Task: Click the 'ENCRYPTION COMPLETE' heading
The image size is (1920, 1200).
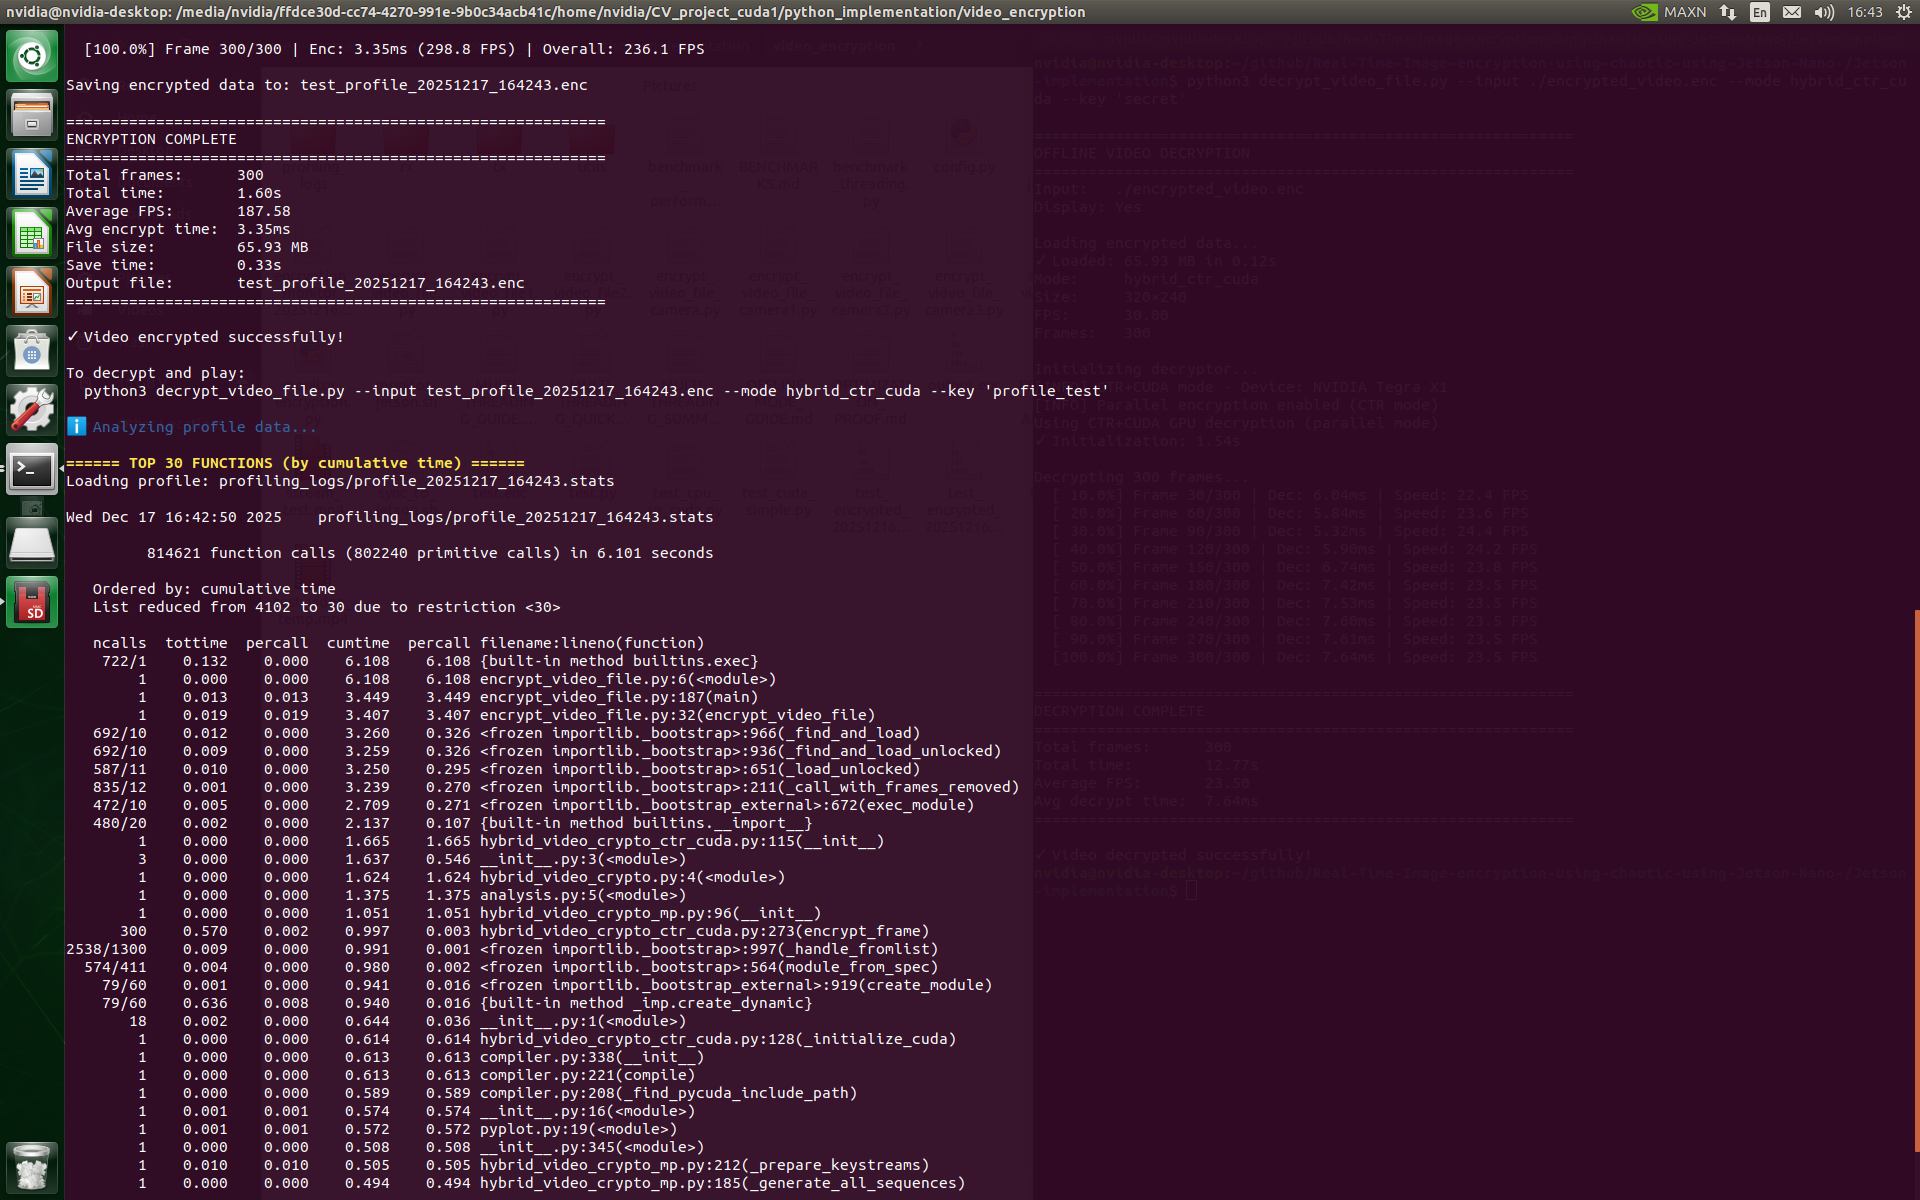Action: pos(151,139)
